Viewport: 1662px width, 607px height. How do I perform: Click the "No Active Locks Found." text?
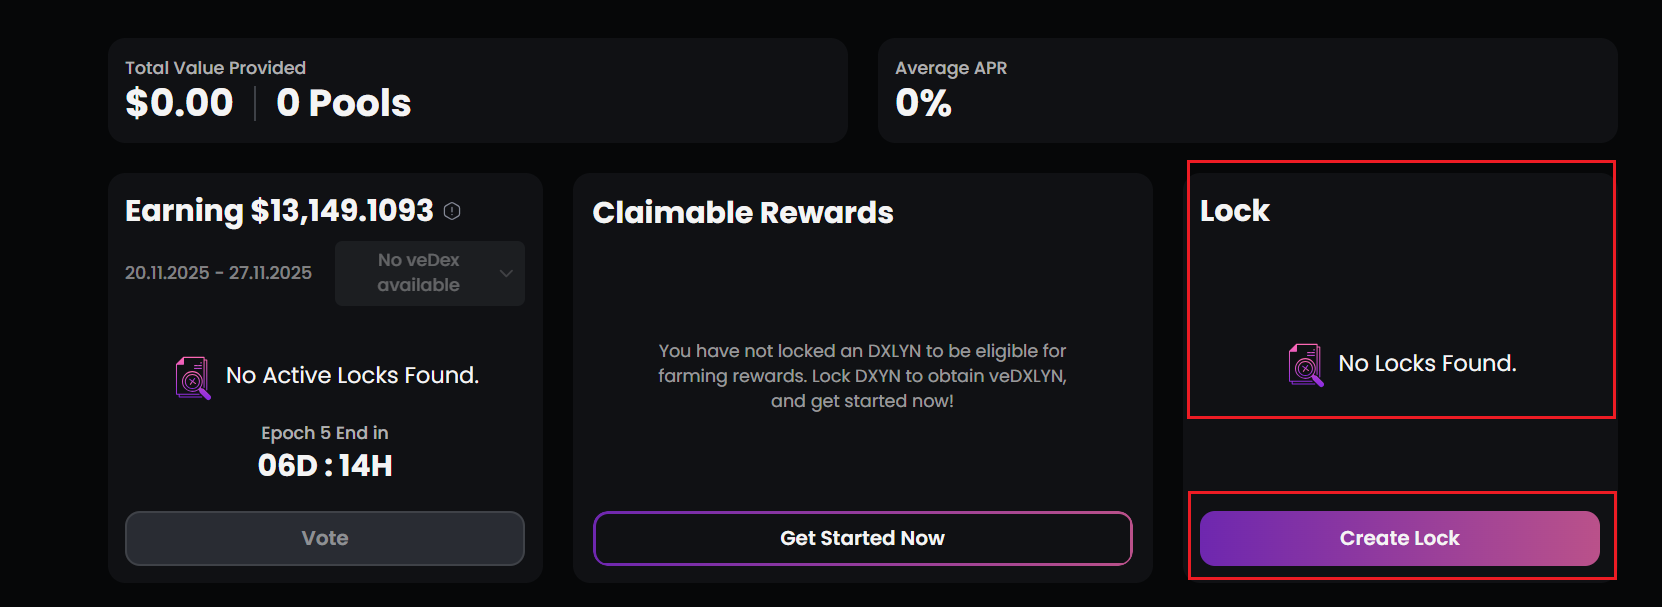(352, 376)
